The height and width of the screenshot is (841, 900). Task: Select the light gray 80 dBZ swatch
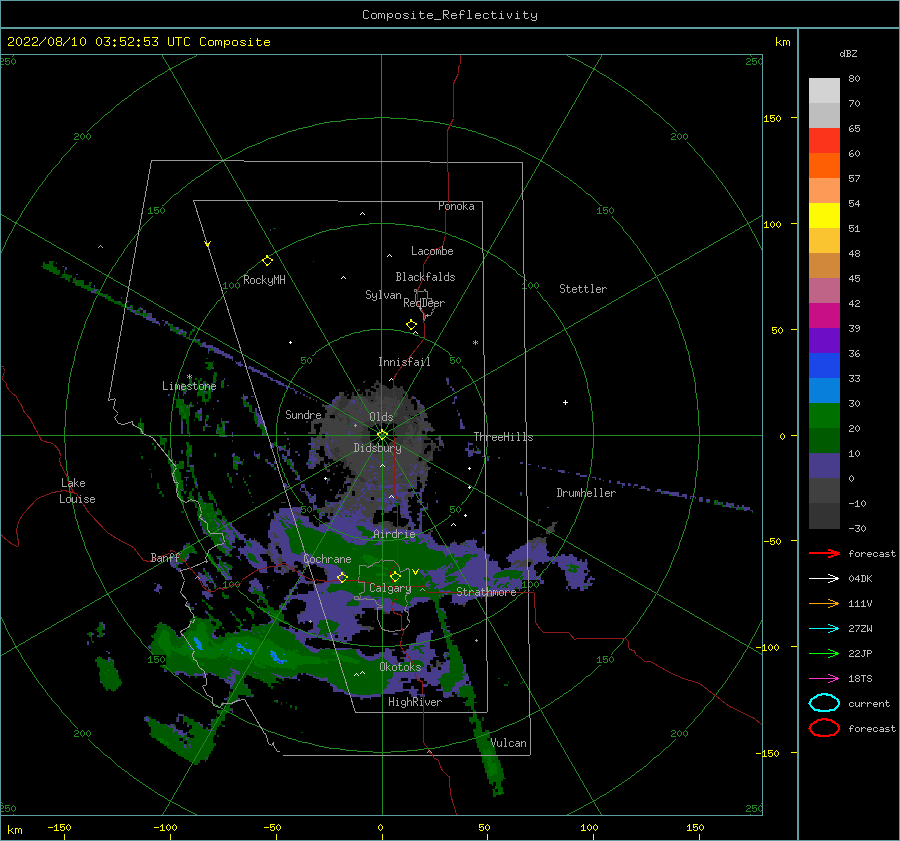(x=824, y=90)
